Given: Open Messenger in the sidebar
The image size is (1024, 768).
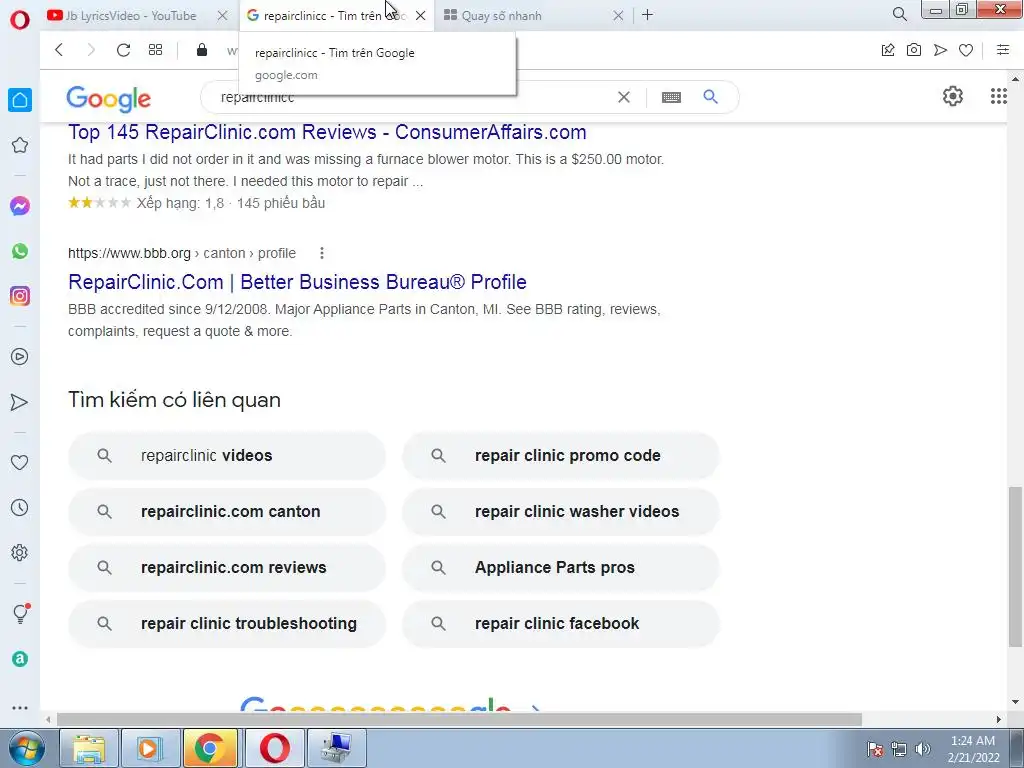Looking at the screenshot, I should [20, 206].
